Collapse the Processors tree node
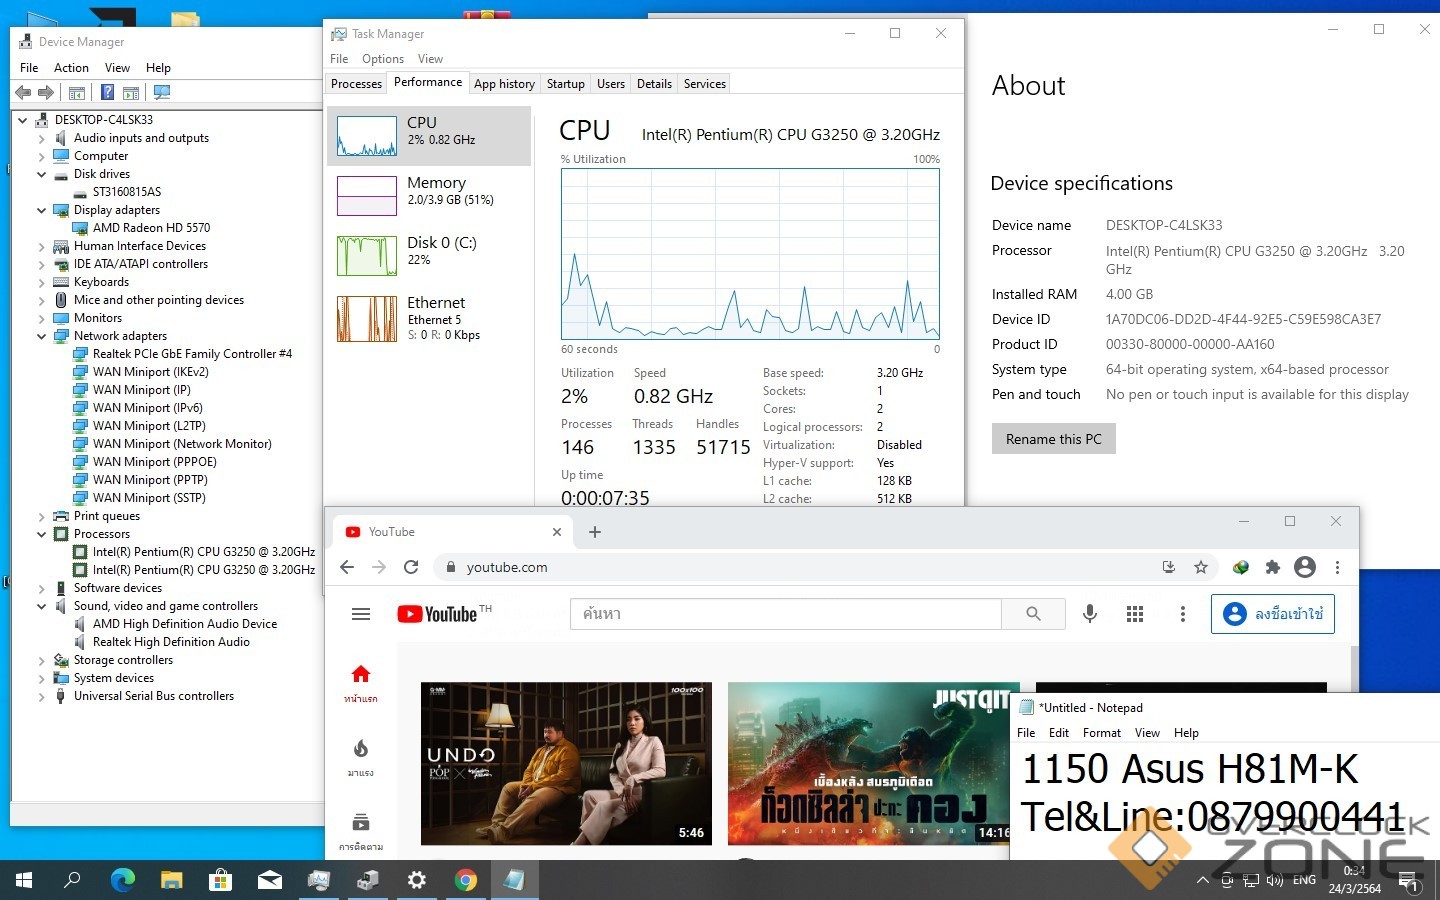1440x900 pixels. coord(42,534)
